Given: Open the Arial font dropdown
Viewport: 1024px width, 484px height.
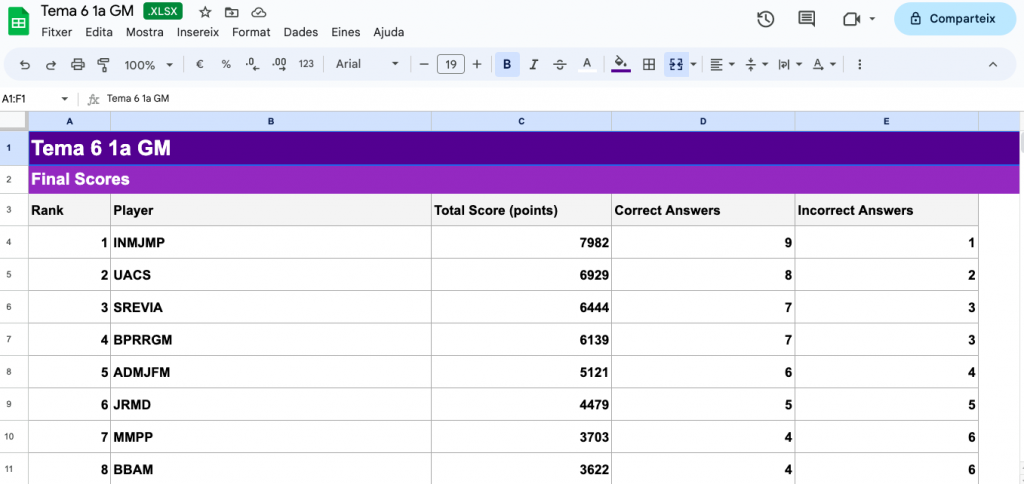Looking at the screenshot, I should point(367,64).
